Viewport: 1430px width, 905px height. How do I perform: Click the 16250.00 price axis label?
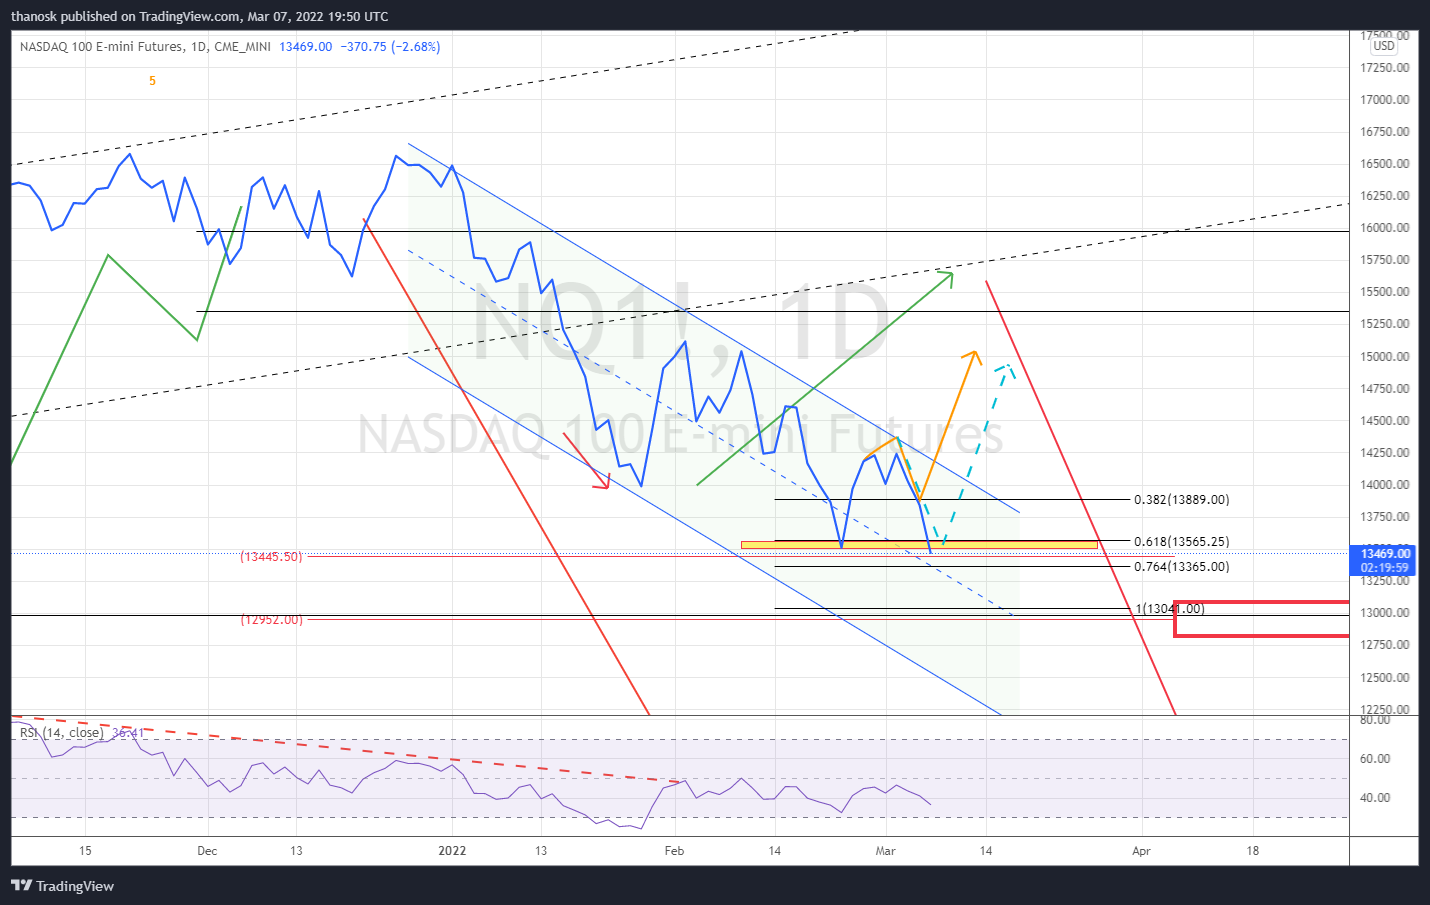(1385, 196)
